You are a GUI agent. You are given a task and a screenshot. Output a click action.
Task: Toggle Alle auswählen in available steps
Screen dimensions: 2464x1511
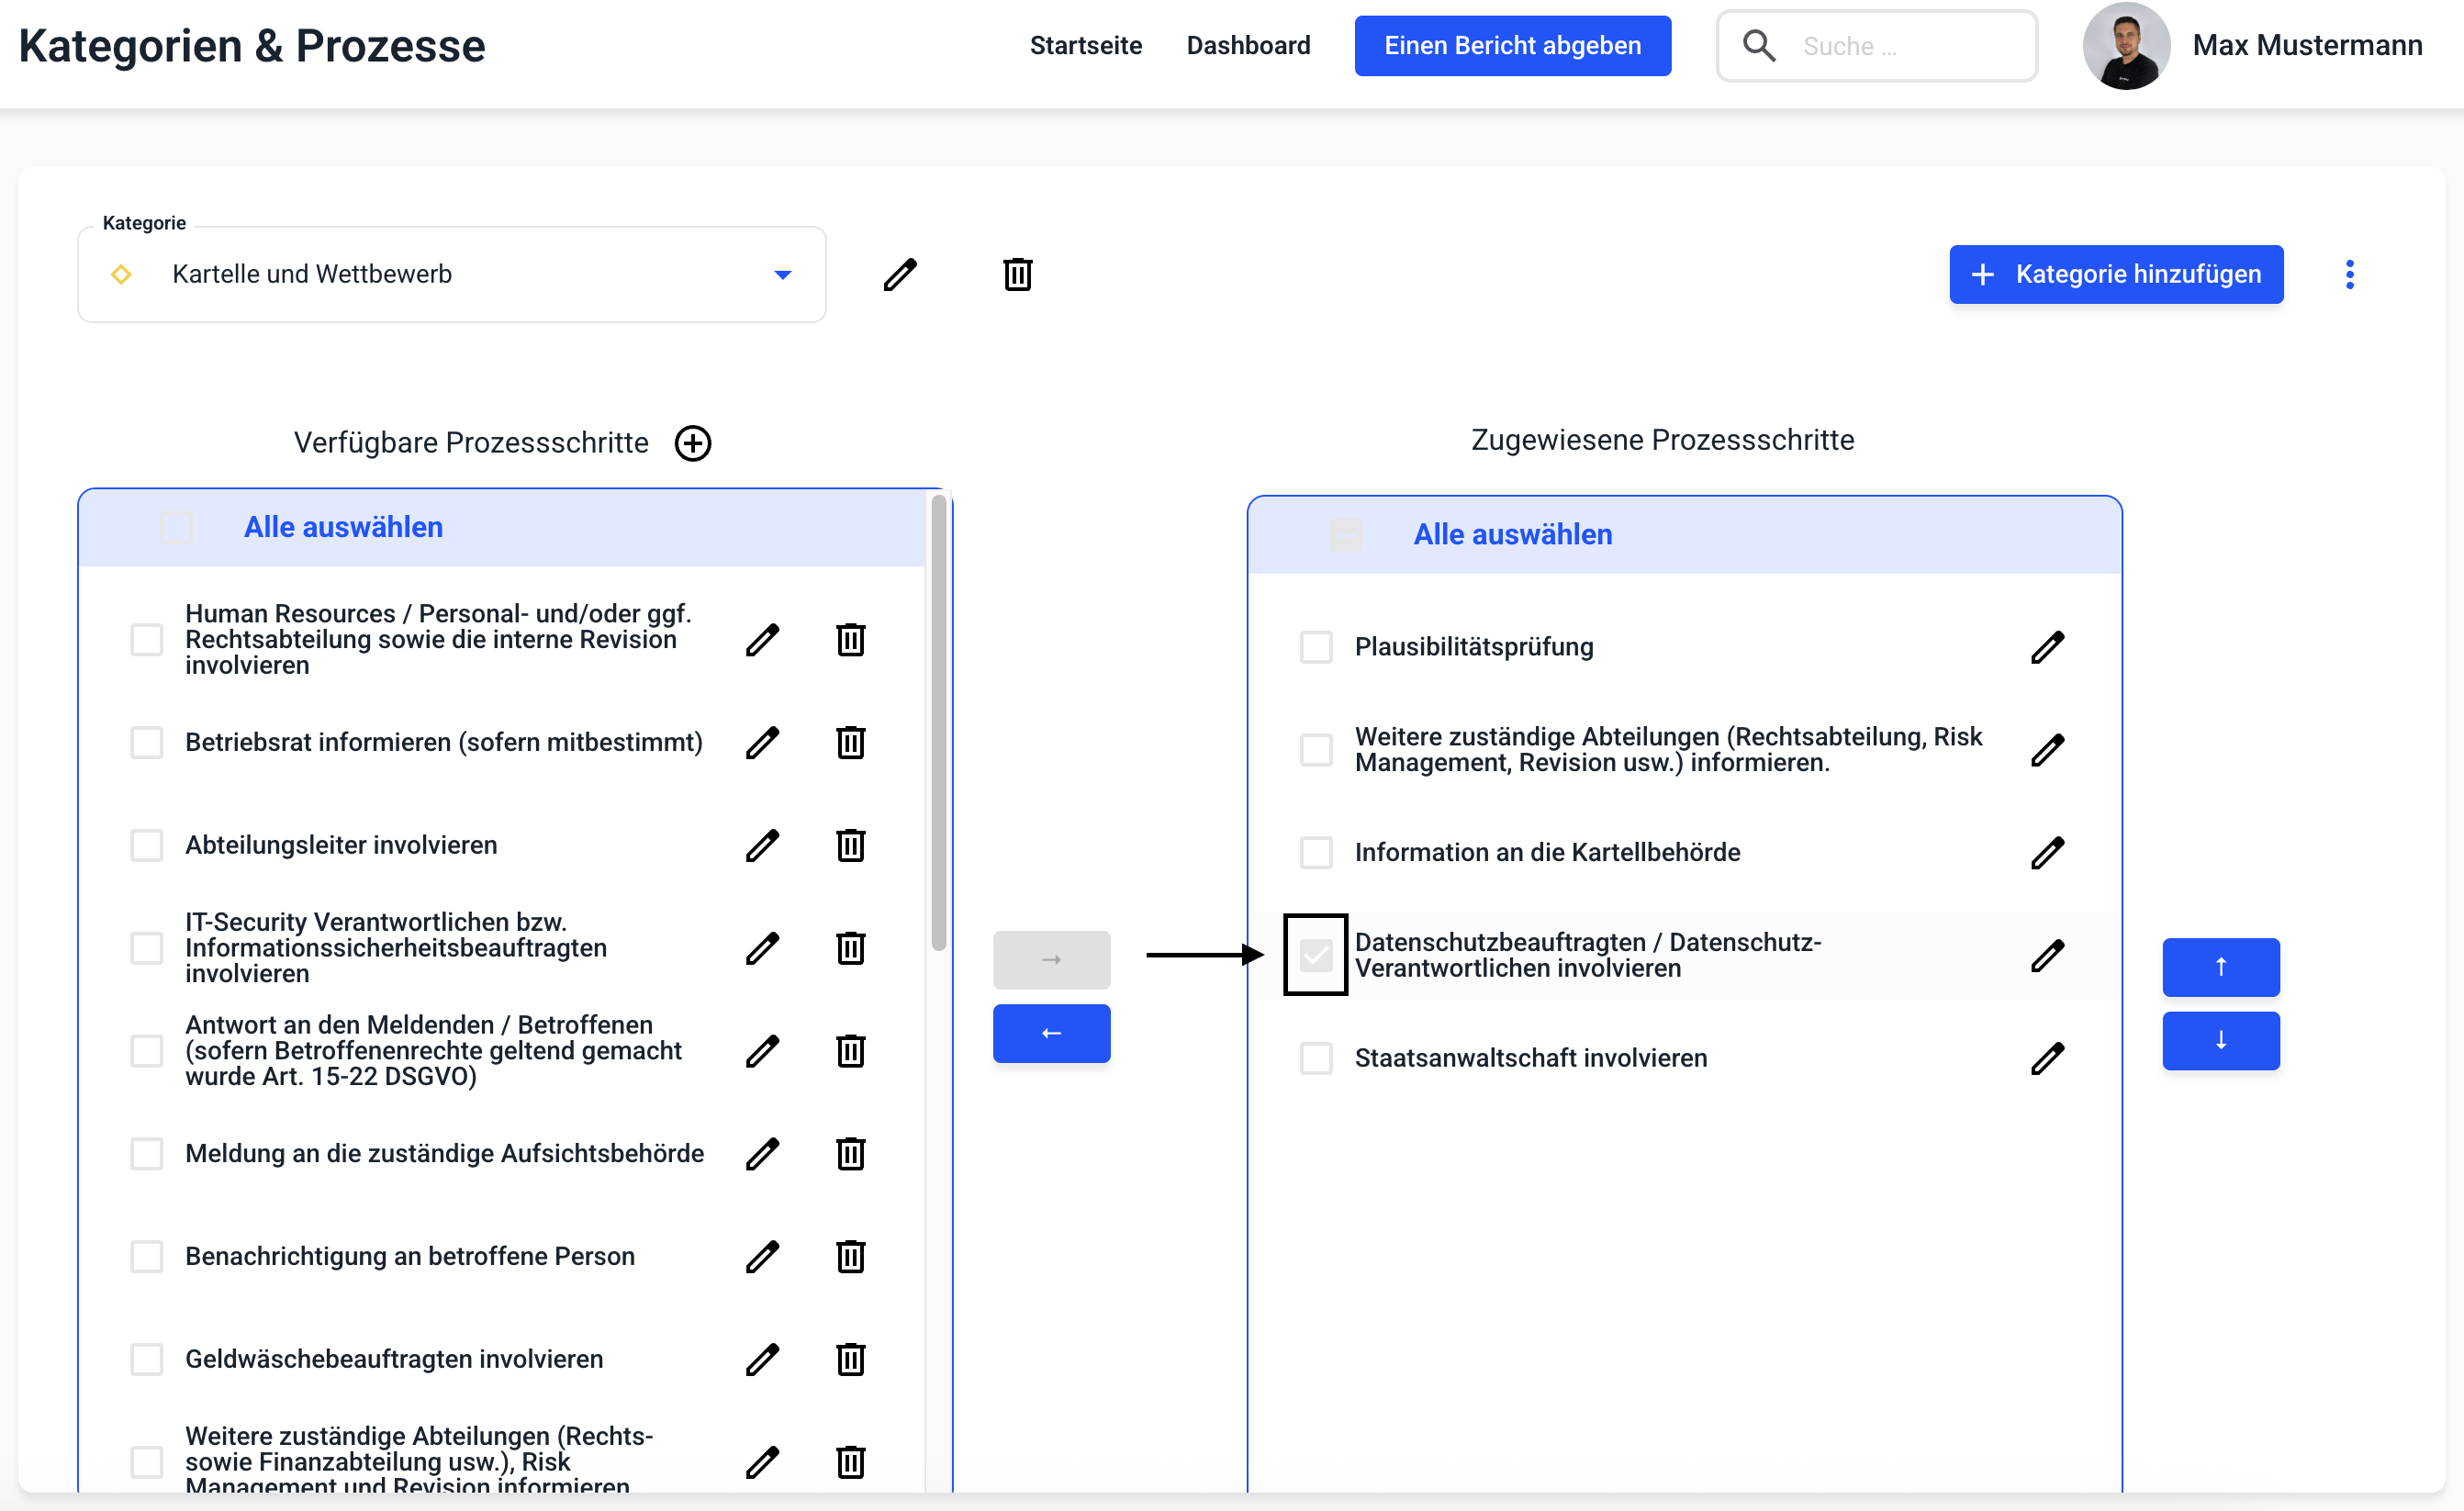point(177,527)
